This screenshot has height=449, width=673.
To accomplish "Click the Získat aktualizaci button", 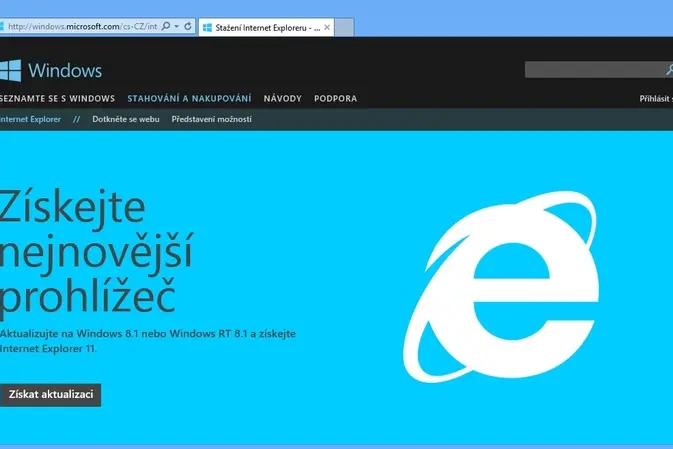I will point(51,394).
